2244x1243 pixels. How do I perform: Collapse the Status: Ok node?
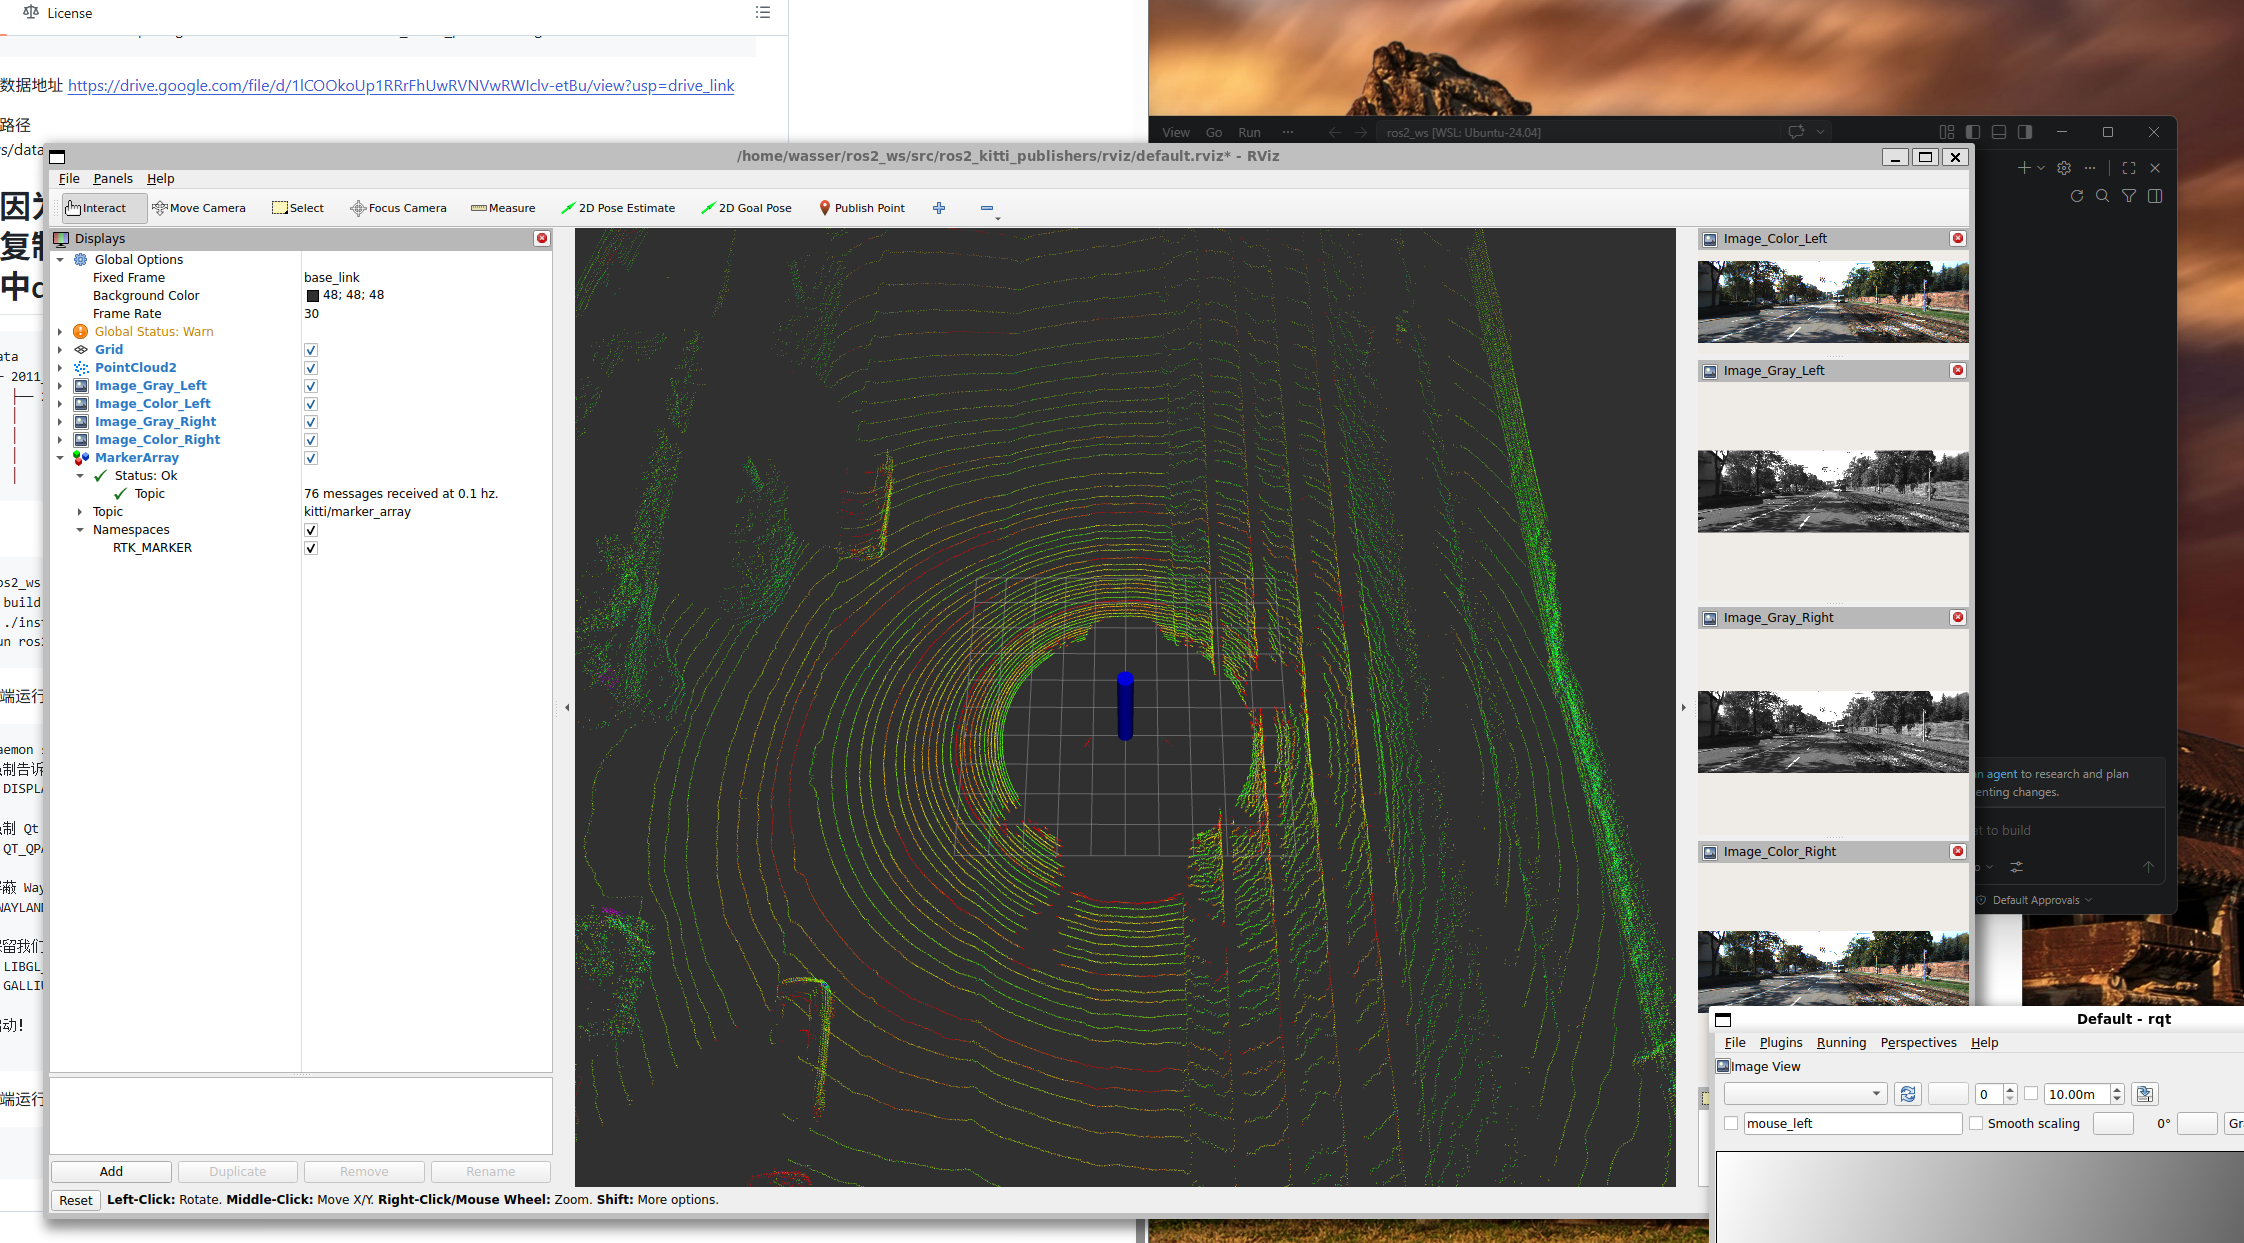click(x=80, y=476)
